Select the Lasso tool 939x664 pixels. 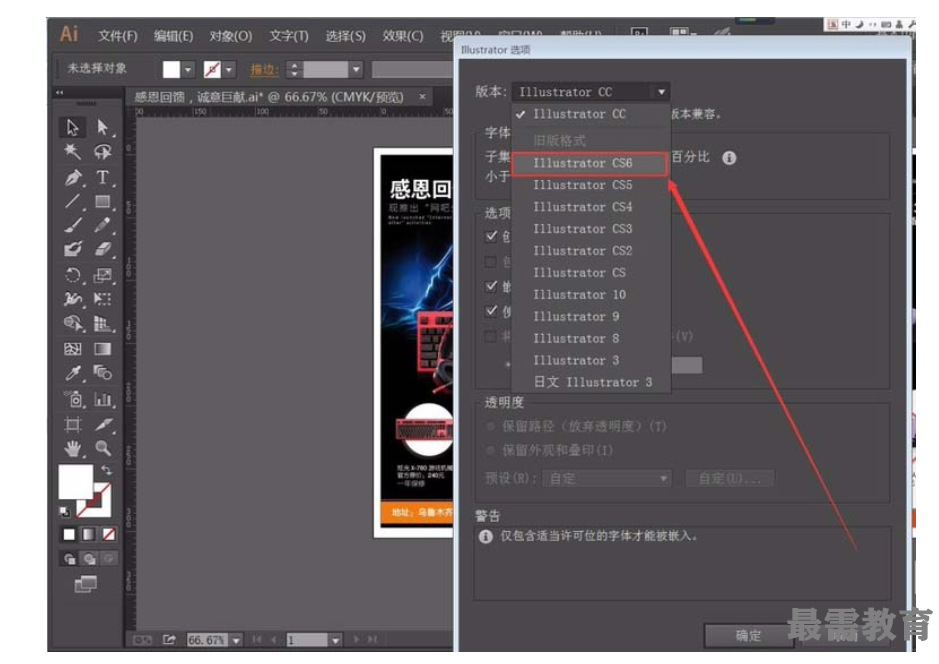[x=102, y=151]
